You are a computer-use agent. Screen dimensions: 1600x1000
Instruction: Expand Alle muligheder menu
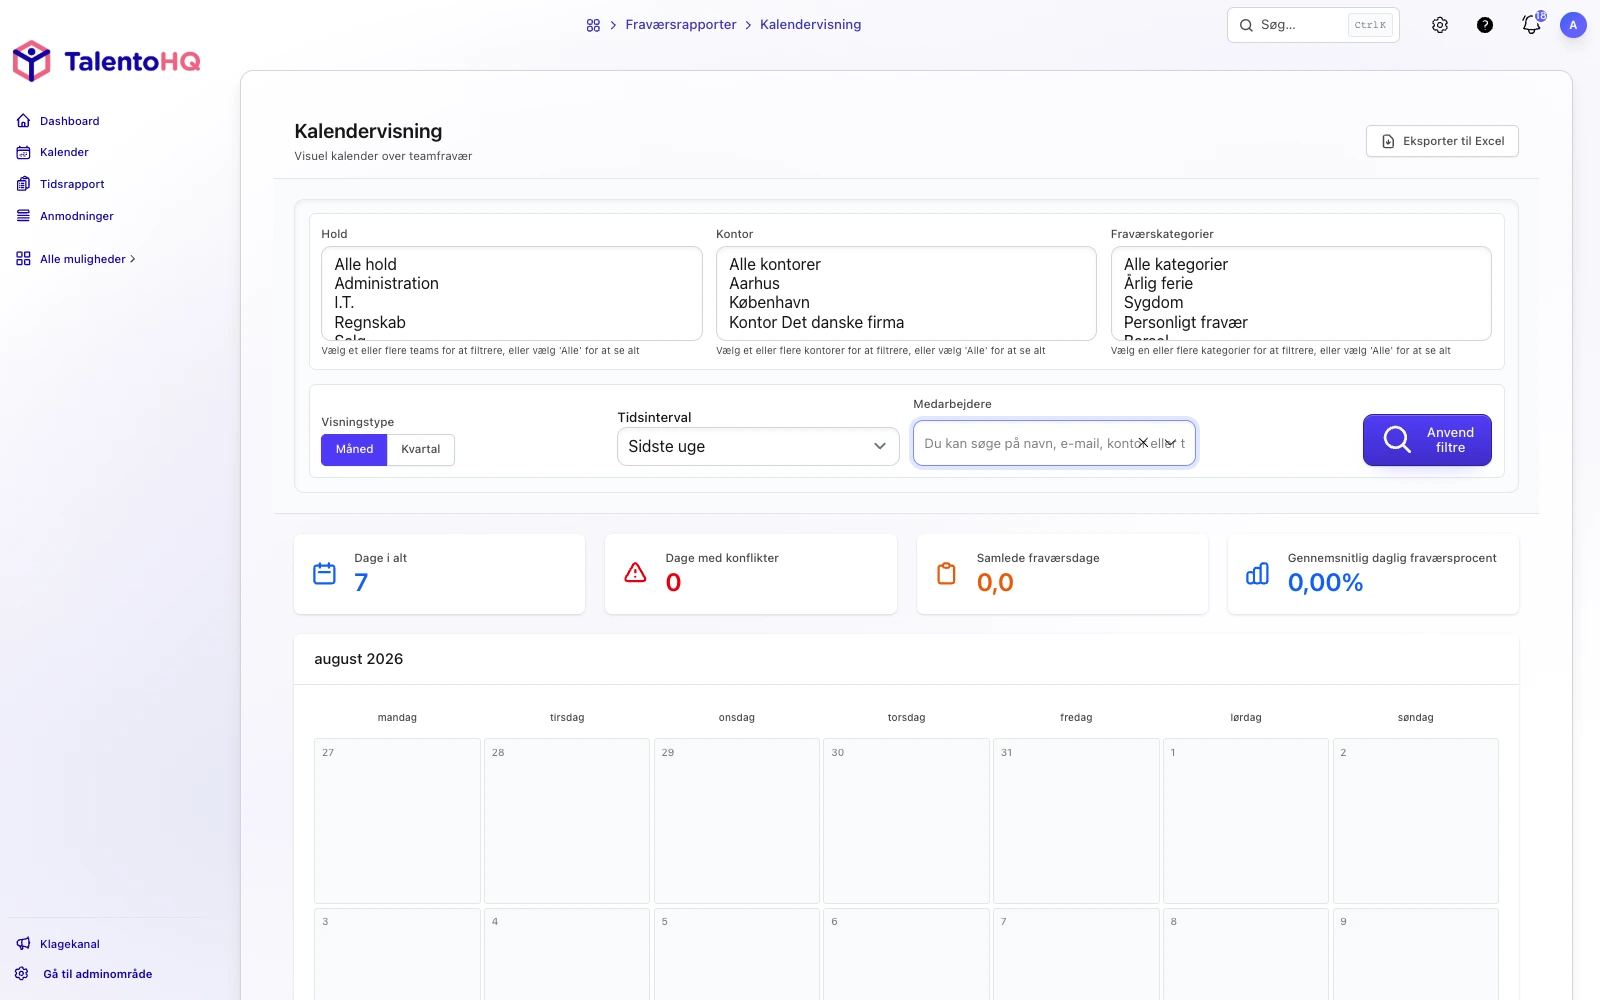[x=88, y=259]
